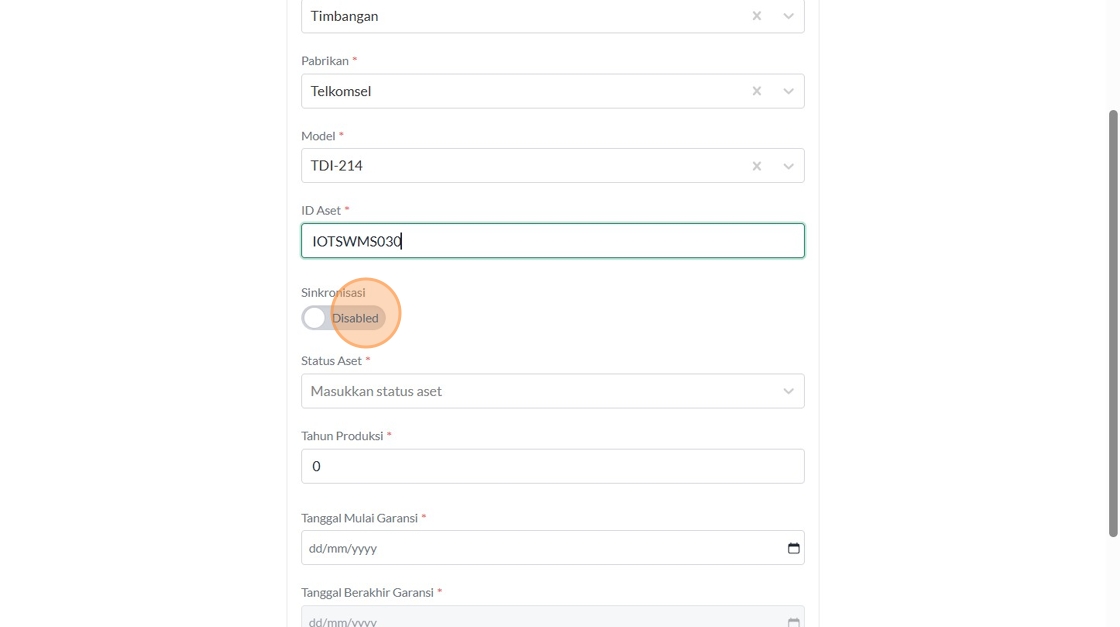The height and width of the screenshot is (627, 1120).
Task: Expand the Pabrikan dropdown chevron
Action: [788, 91]
